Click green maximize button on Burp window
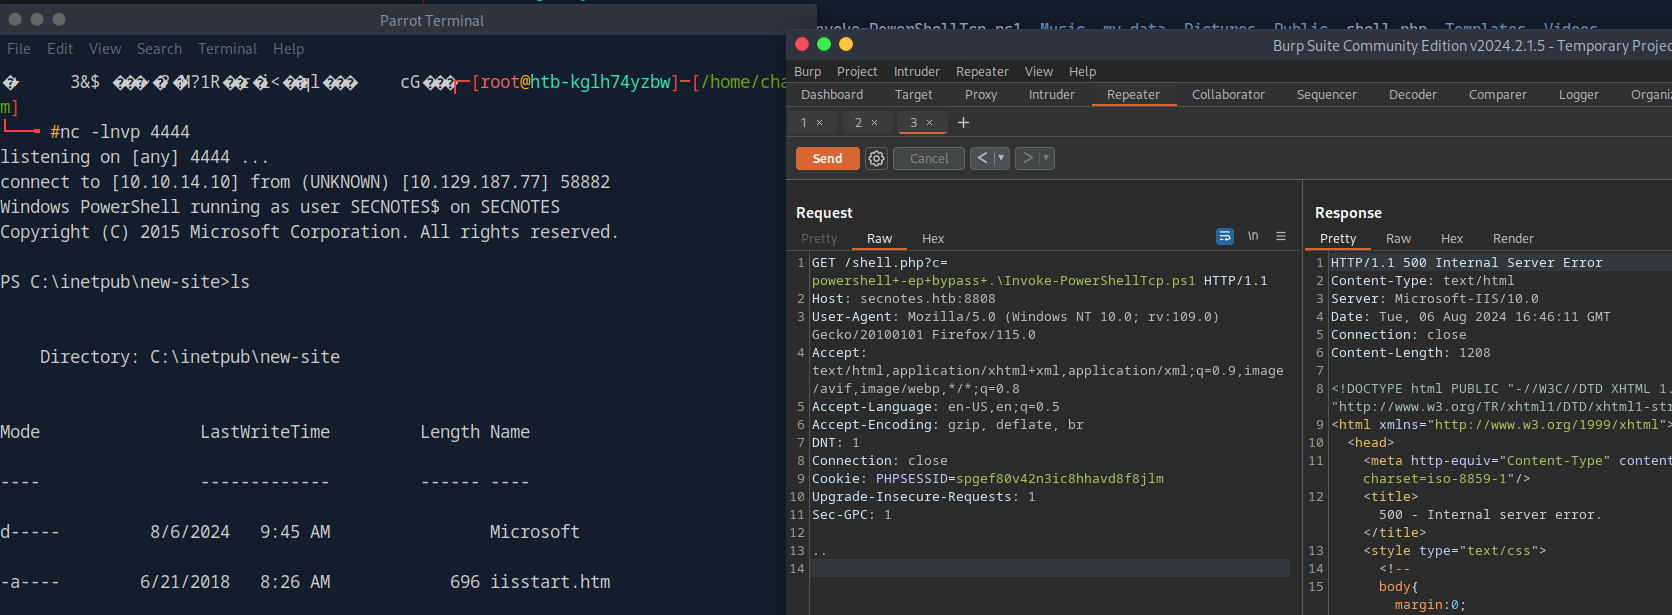1672x615 pixels. [x=824, y=44]
